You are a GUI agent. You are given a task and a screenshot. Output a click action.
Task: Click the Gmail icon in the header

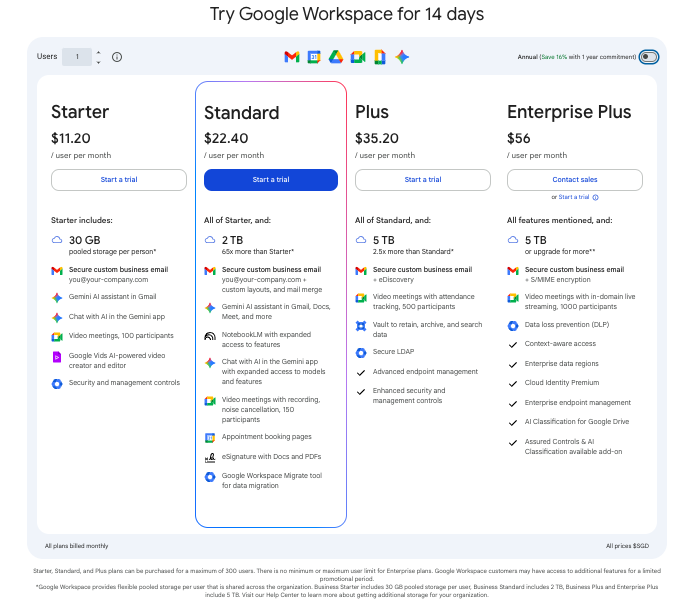(292, 57)
